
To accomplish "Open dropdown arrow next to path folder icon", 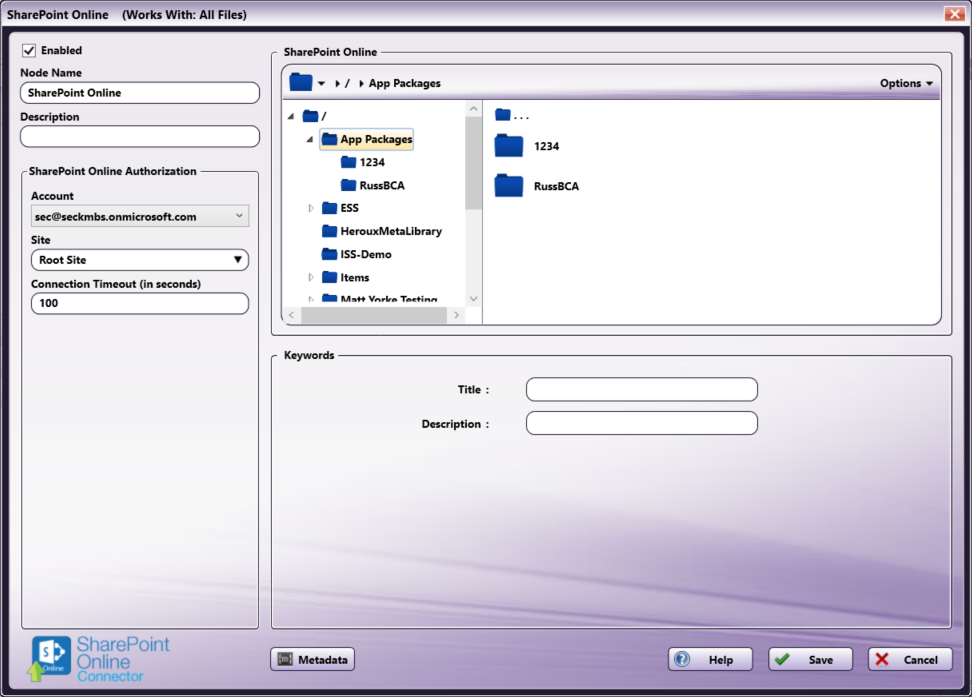I will pyautogui.click(x=321, y=83).
